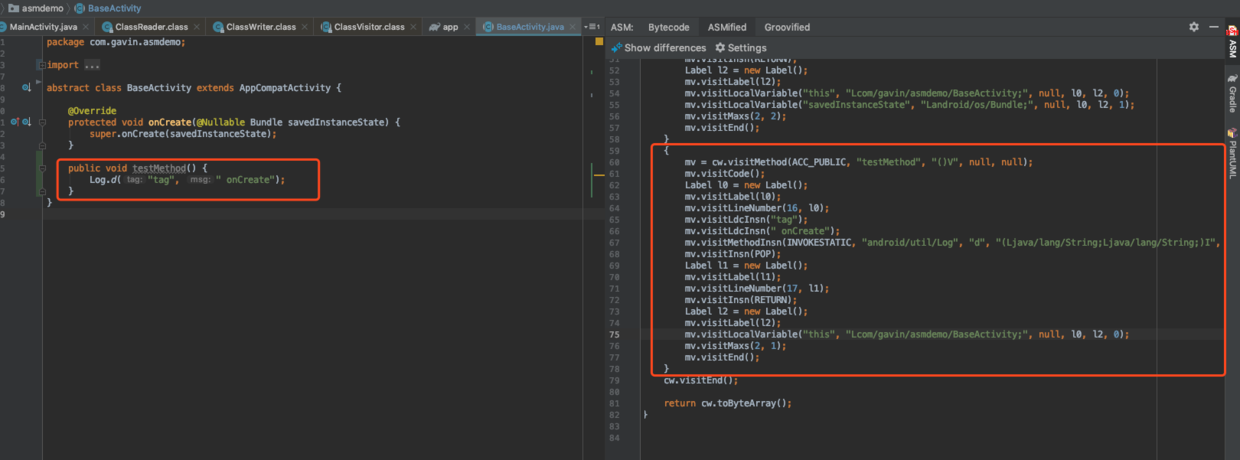Click the mv.visitInsn(POP) line

(x=732, y=253)
